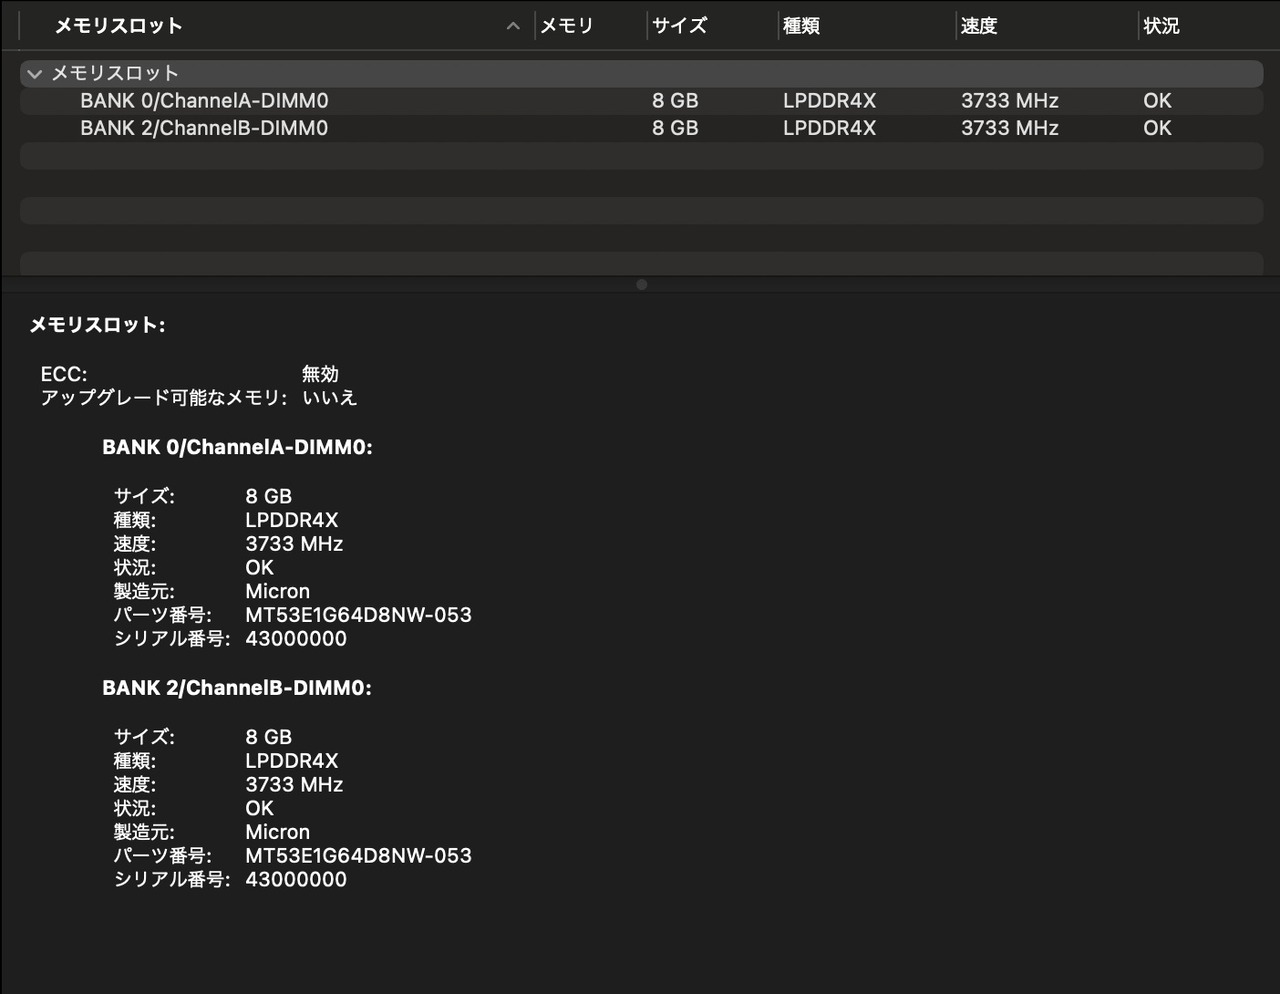Click the 種類 column header

click(x=801, y=26)
